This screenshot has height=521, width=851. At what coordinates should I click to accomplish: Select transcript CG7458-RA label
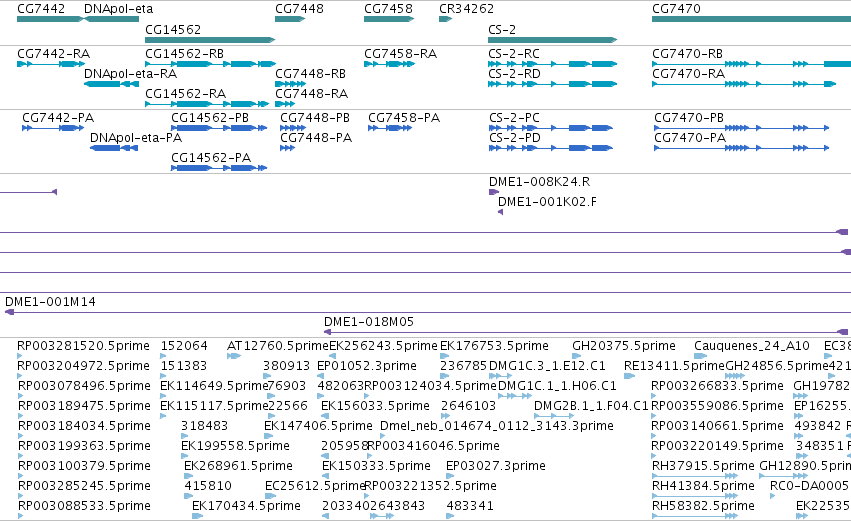point(401,54)
